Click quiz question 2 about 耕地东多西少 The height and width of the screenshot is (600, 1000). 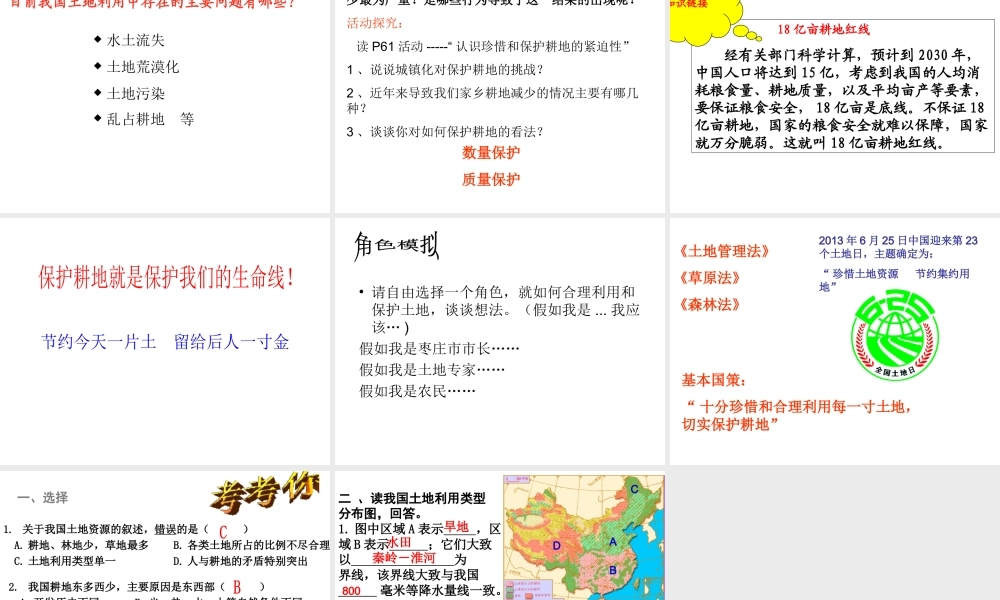(136, 587)
